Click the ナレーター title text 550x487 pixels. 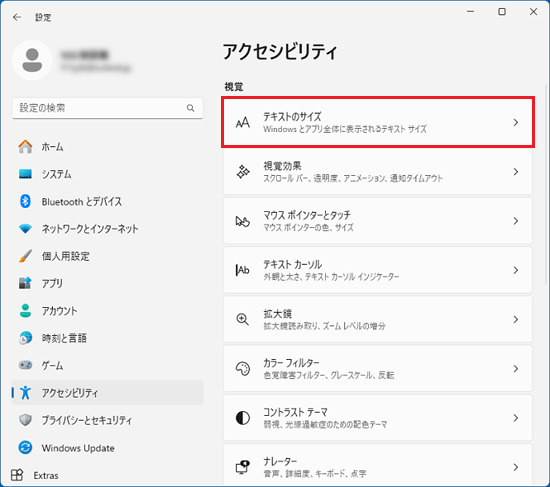pyautogui.click(x=280, y=461)
